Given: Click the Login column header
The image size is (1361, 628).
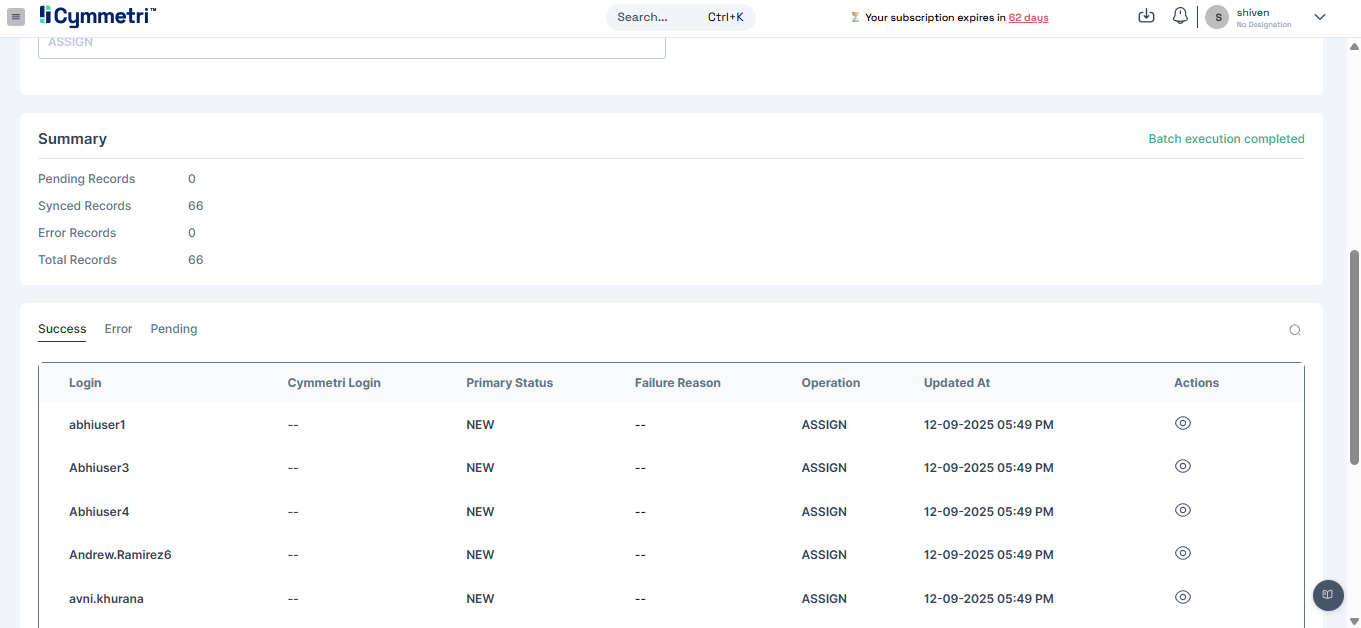Looking at the screenshot, I should [x=85, y=383].
